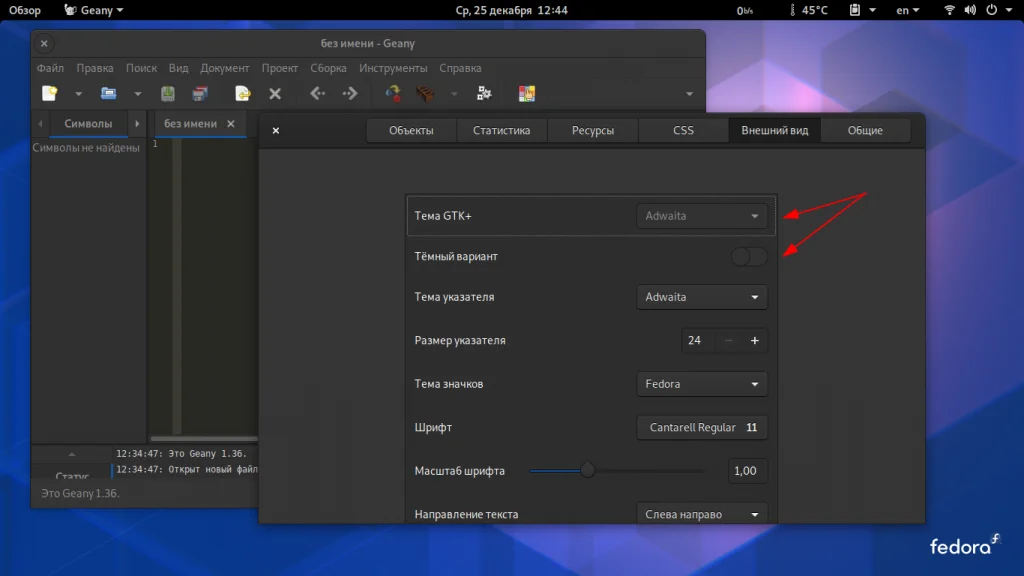Open the Сборка menu
This screenshot has height=576, width=1024.
(x=328, y=68)
